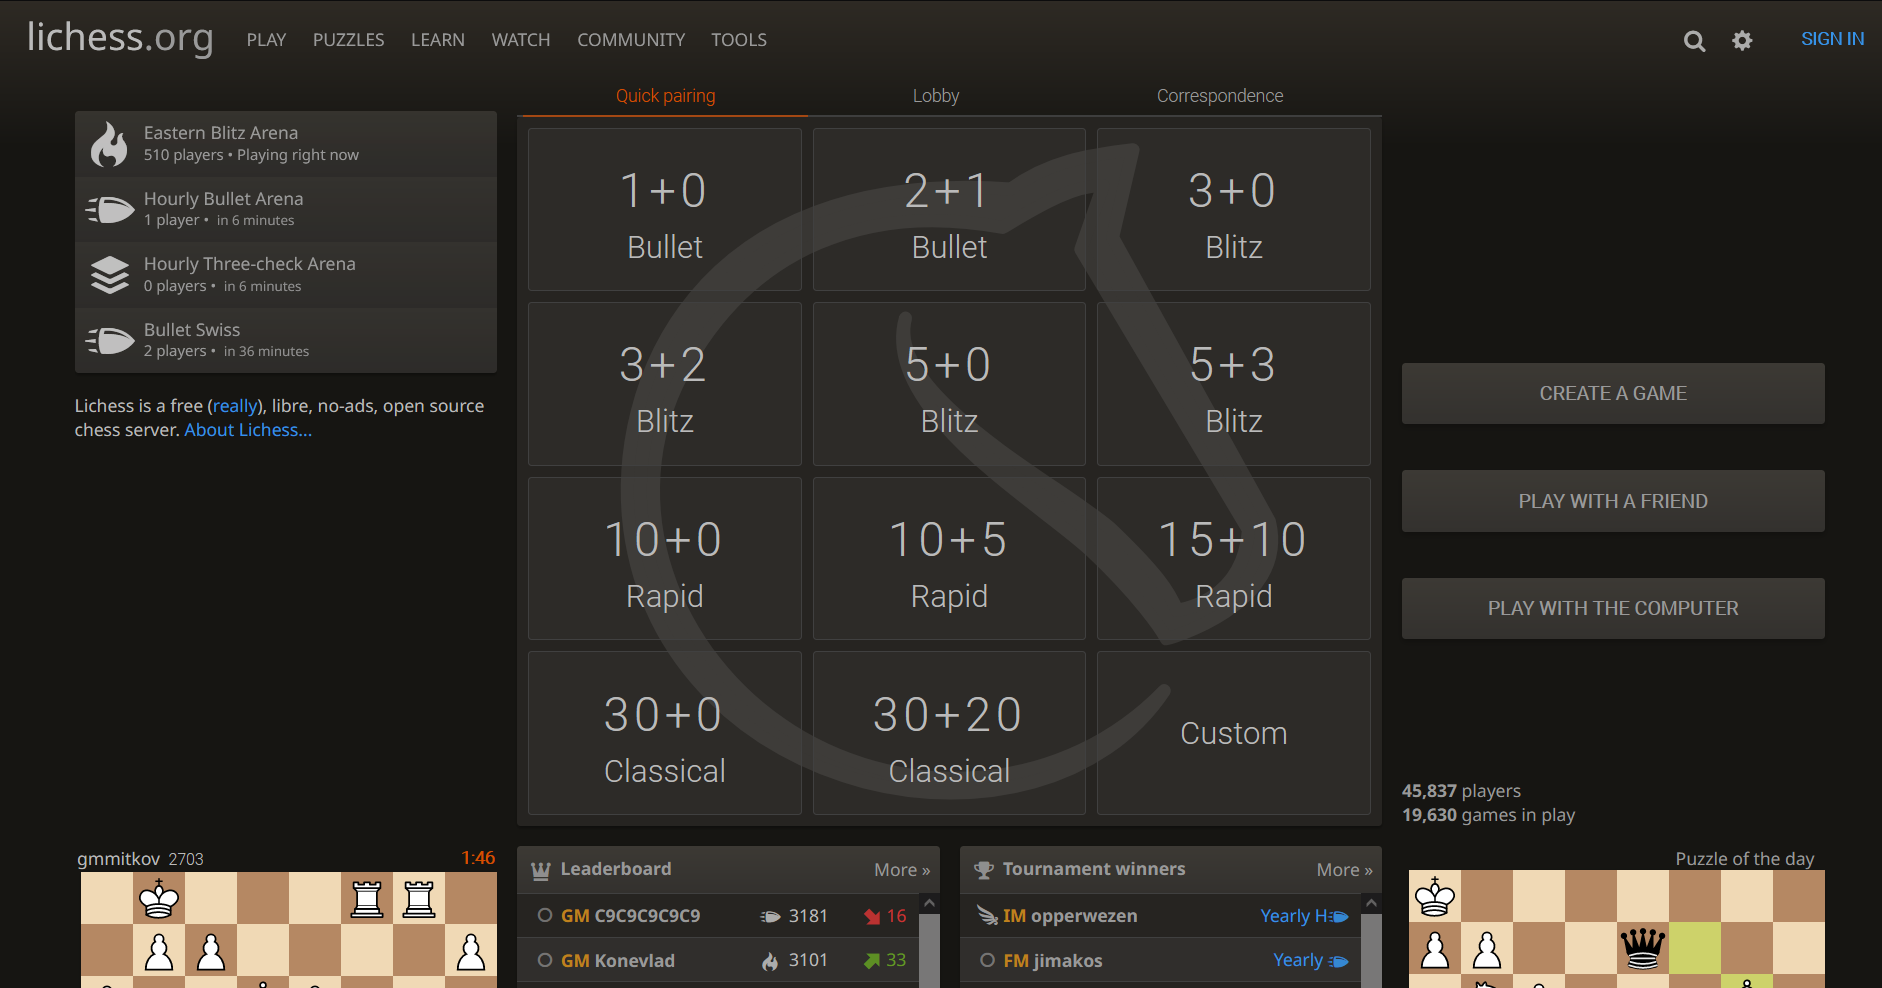Click the trophy icon beside Tournament winners
1882x988 pixels.
click(x=986, y=869)
